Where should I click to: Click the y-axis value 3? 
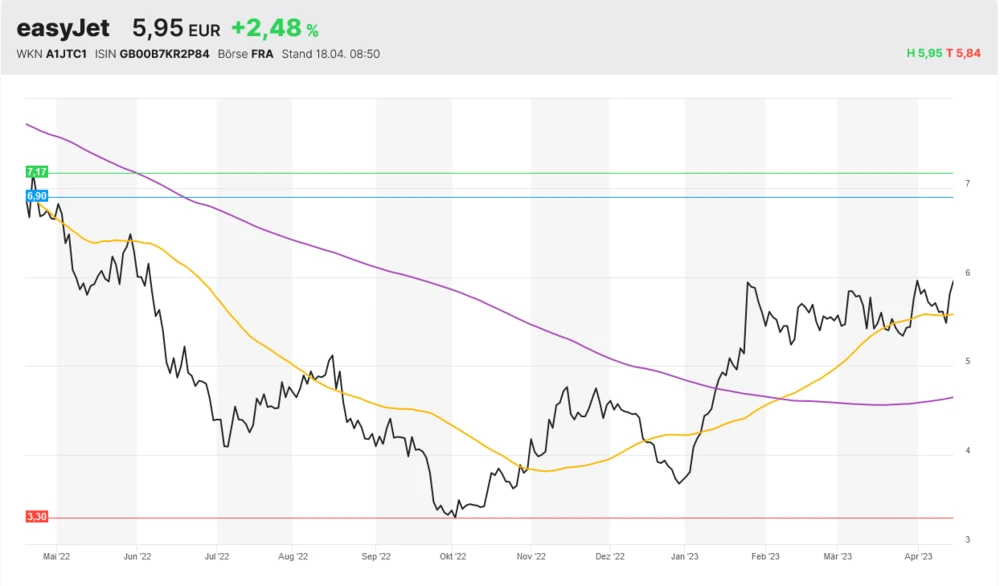point(967,540)
